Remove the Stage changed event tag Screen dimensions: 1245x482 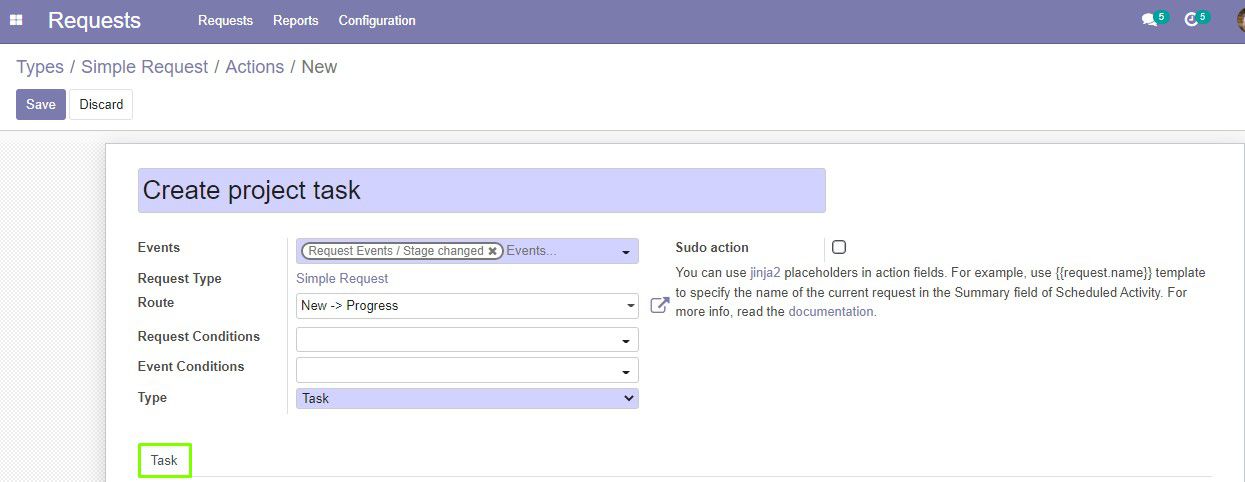pyautogui.click(x=493, y=251)
